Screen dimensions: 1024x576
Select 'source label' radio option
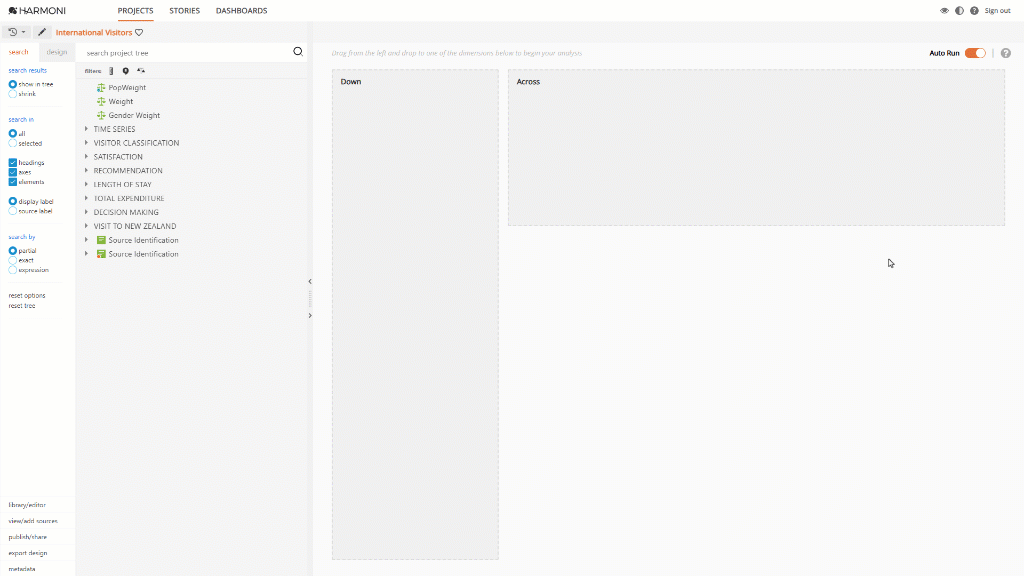[12, 211]
